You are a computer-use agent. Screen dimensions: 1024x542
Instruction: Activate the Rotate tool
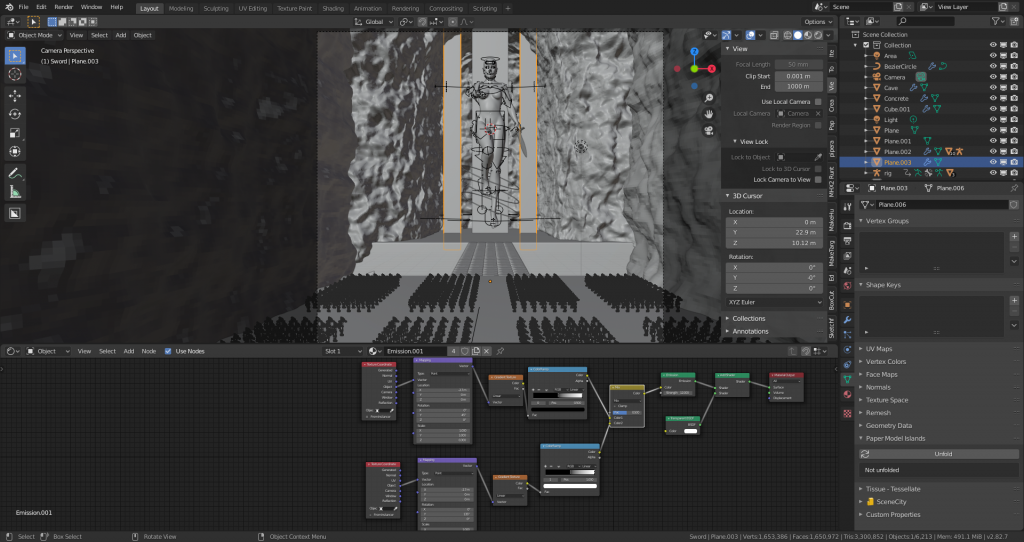click(x=16, y=114)
